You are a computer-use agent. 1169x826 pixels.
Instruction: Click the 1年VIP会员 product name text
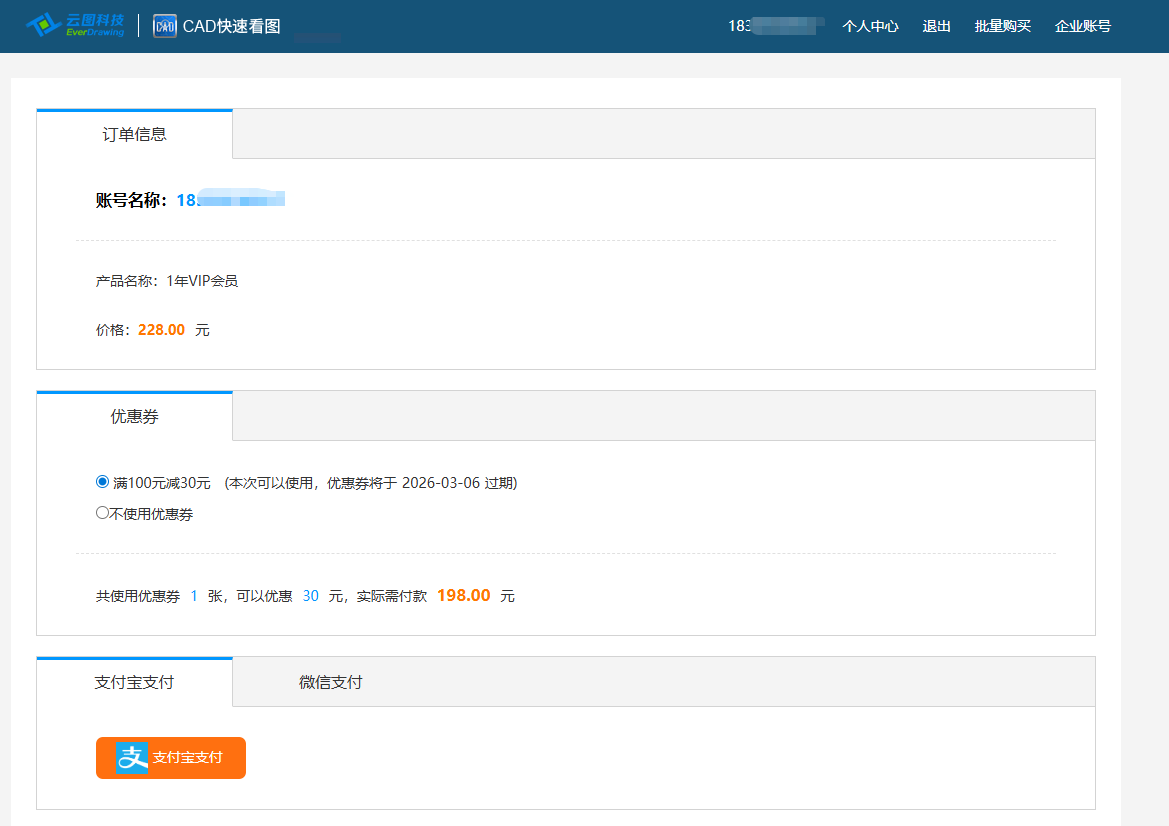(202, 281)
